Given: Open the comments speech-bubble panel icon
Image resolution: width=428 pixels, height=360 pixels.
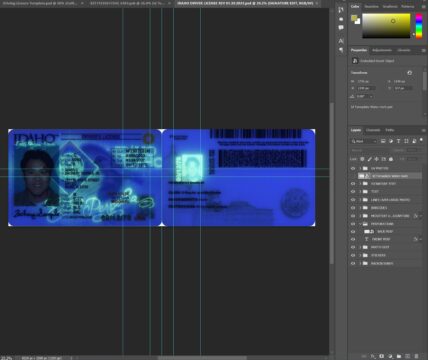Looking at the screenshot, I should click(341, 28).
